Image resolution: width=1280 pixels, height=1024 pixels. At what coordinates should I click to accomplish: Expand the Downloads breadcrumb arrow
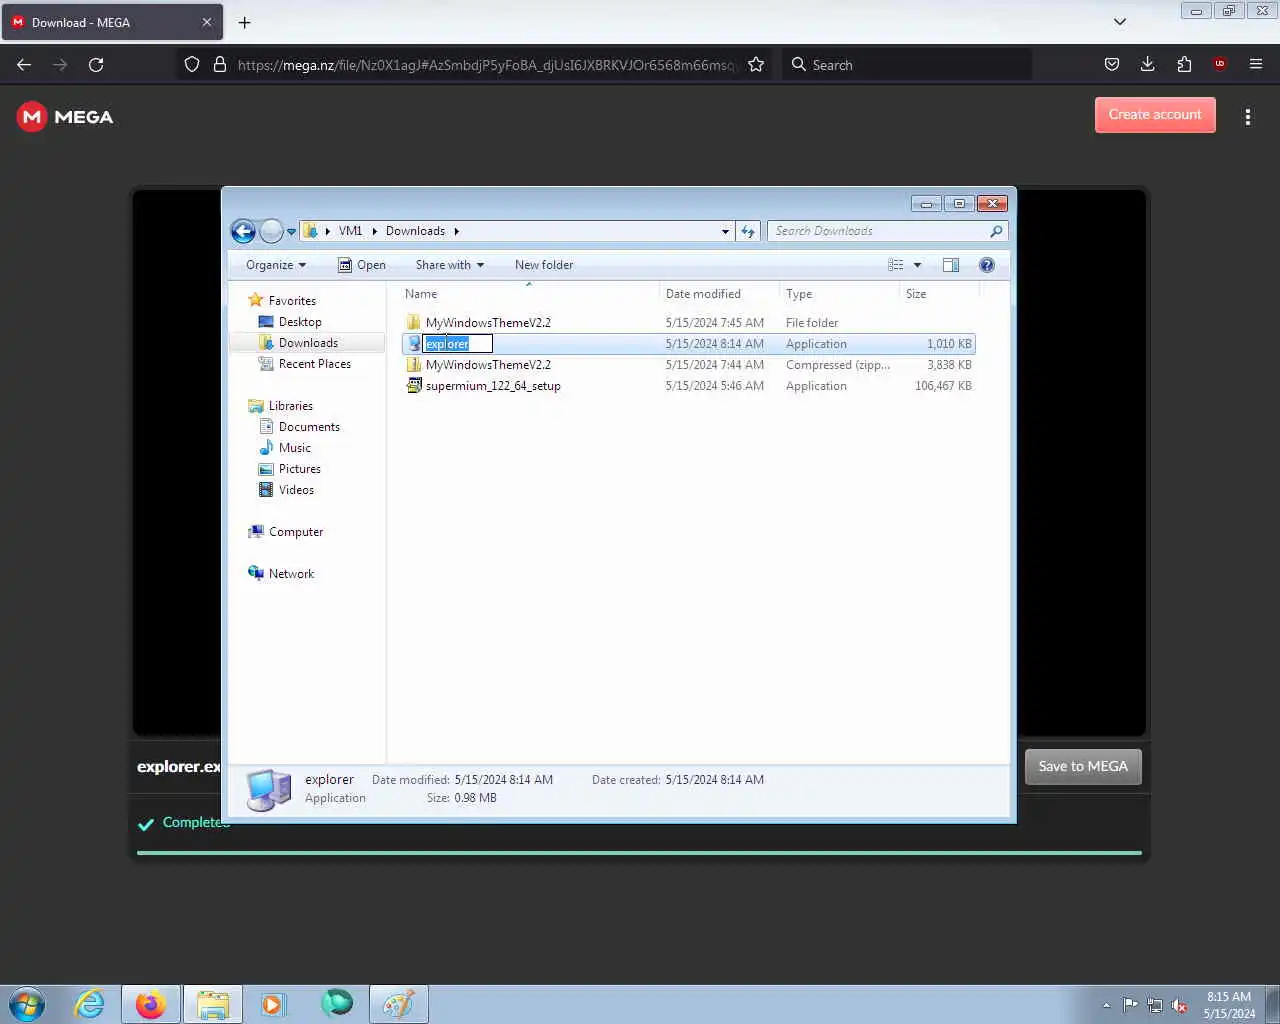[x=456, y=231]
